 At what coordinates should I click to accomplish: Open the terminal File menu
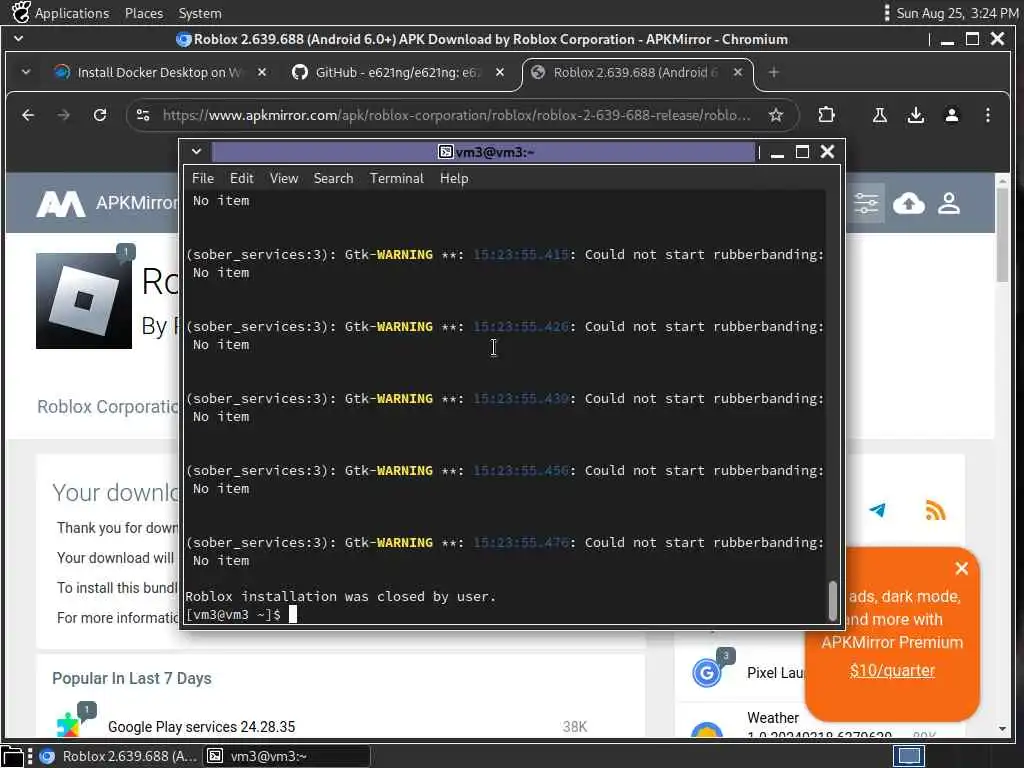click(x=202, y=178)
